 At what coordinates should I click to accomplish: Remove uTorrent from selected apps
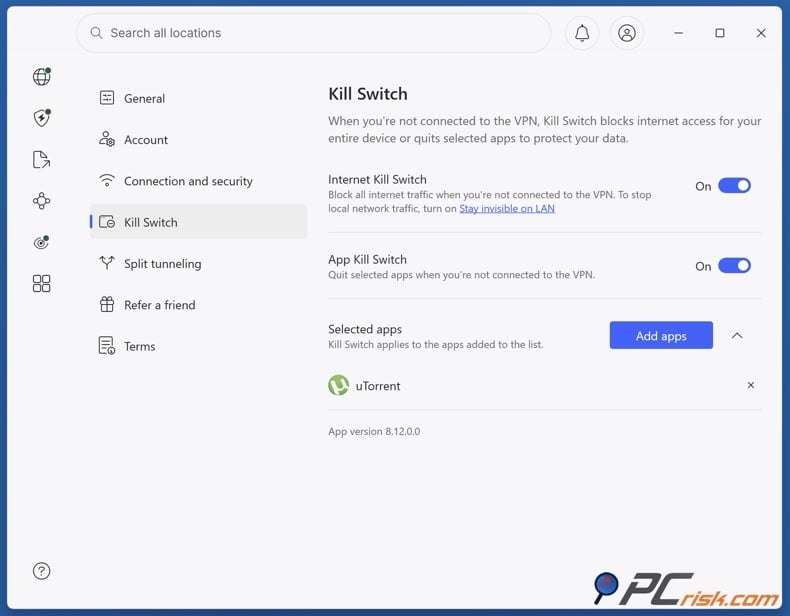pos(751,385)
